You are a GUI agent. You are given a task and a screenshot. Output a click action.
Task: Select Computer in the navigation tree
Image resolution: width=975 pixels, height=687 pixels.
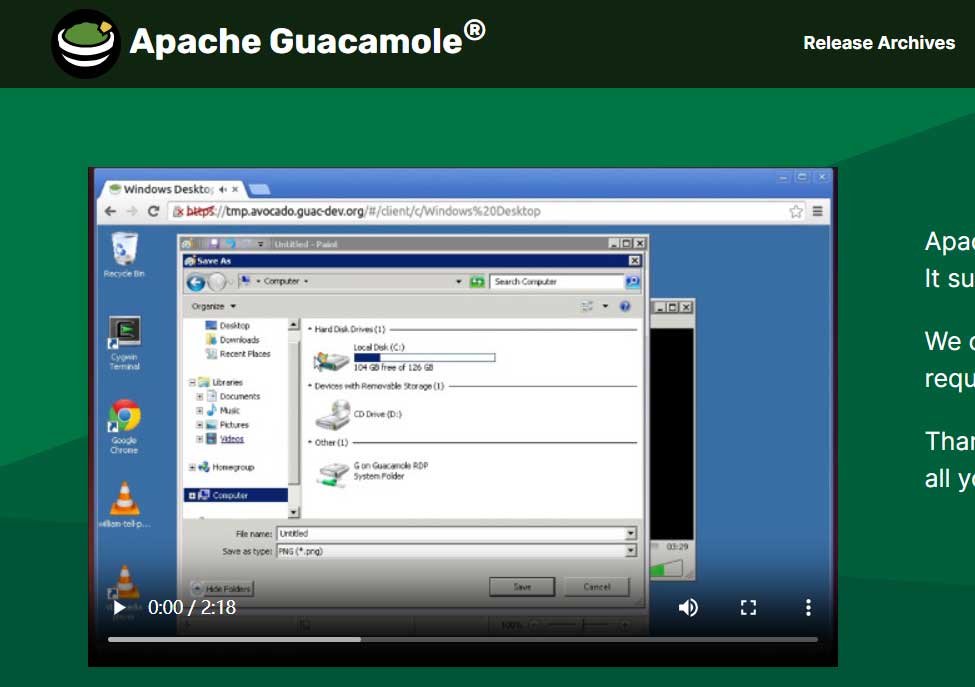(230, 495)
